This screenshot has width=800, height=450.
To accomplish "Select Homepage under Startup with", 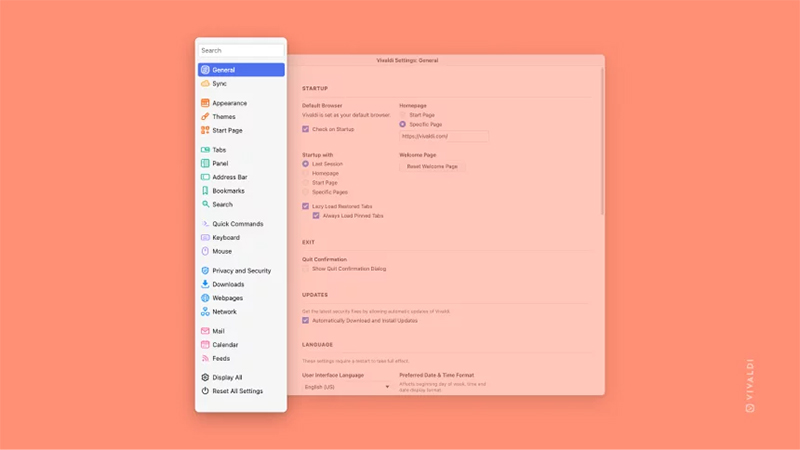I will click(306, 173).
